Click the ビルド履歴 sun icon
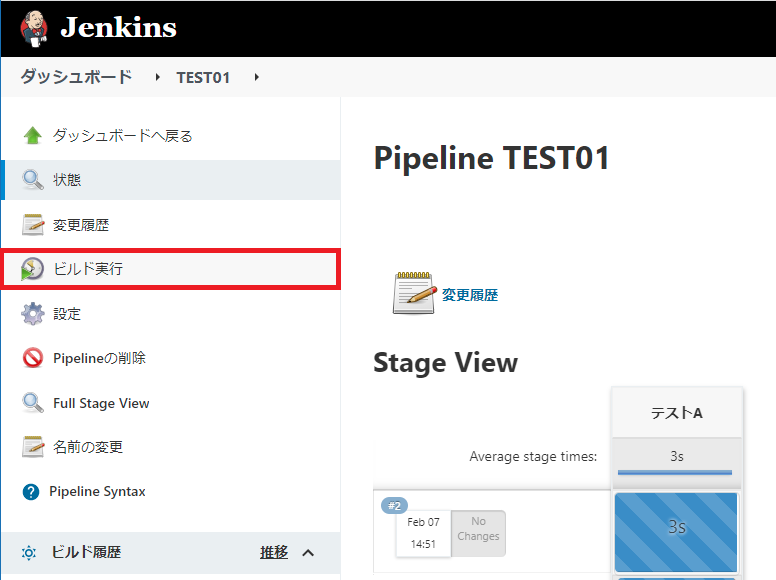 pyautogui.click(x=29, y=553)
